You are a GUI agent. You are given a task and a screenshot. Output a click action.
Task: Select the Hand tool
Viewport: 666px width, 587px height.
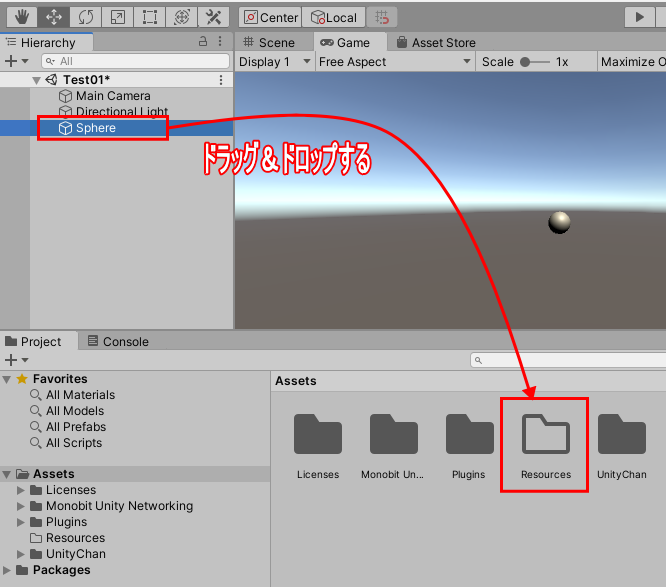(x=22, y=17)
